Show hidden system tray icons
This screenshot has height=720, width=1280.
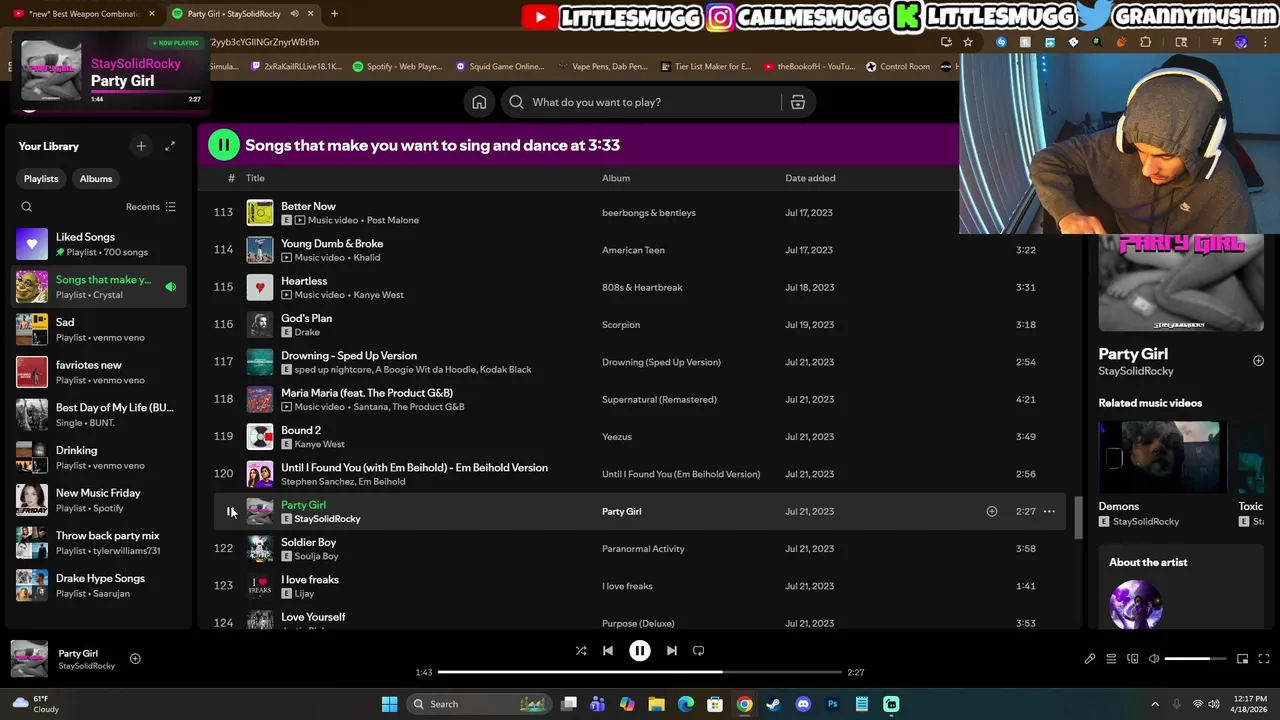tap(1155, 704)
